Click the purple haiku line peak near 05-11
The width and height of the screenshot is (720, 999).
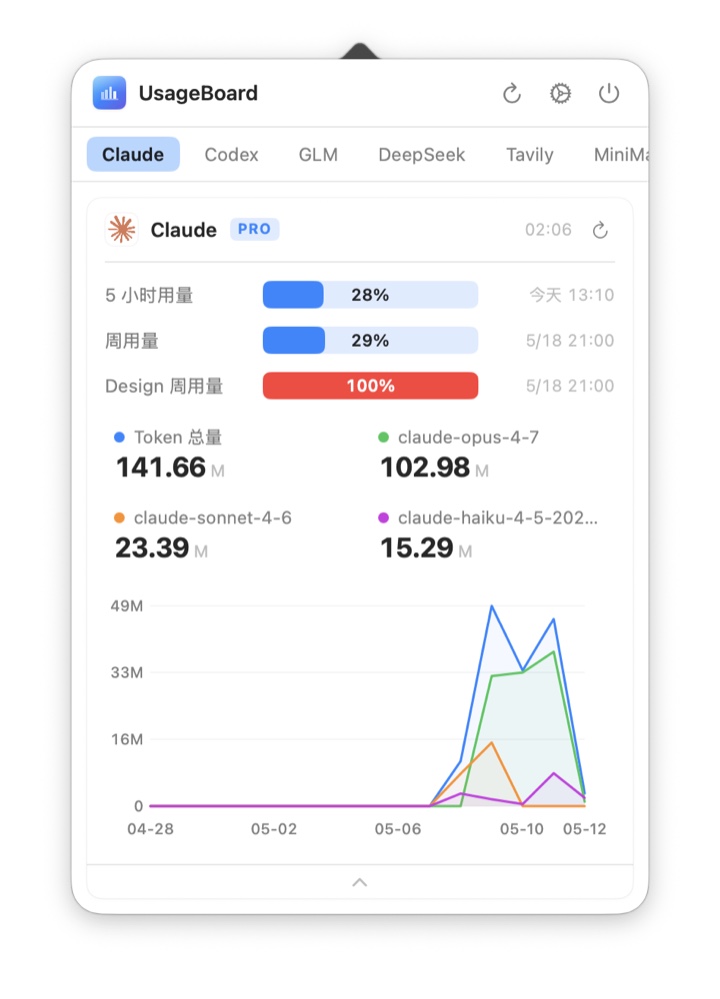coord(554,773)
